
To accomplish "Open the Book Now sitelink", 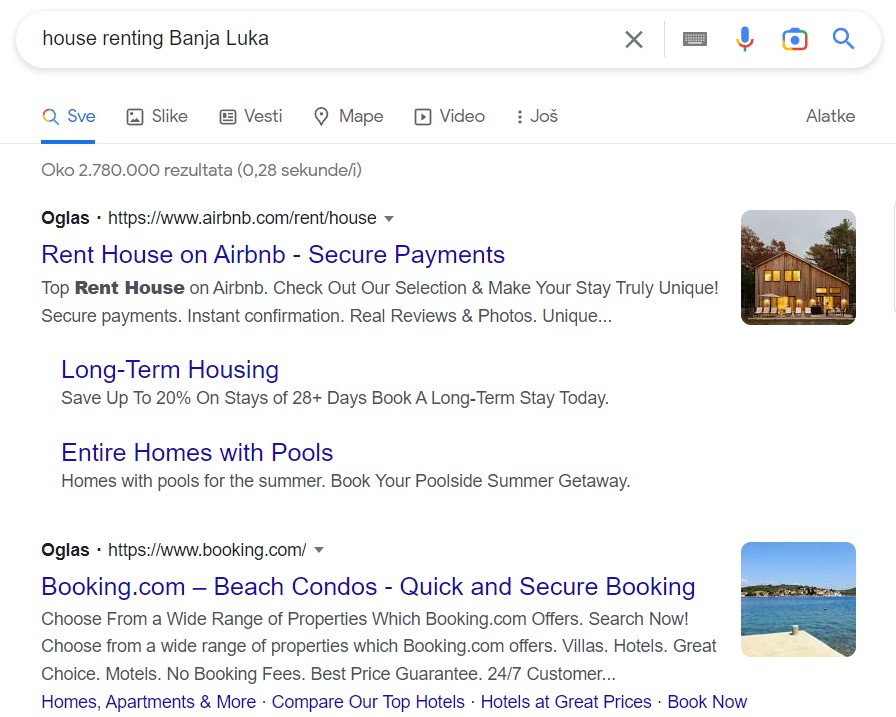I will tap(707, 702).
